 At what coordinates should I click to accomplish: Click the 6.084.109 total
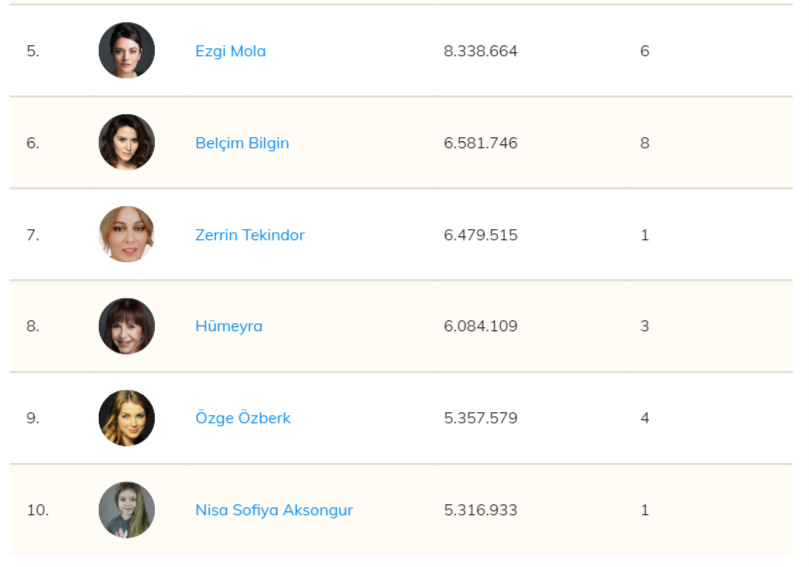481,326
